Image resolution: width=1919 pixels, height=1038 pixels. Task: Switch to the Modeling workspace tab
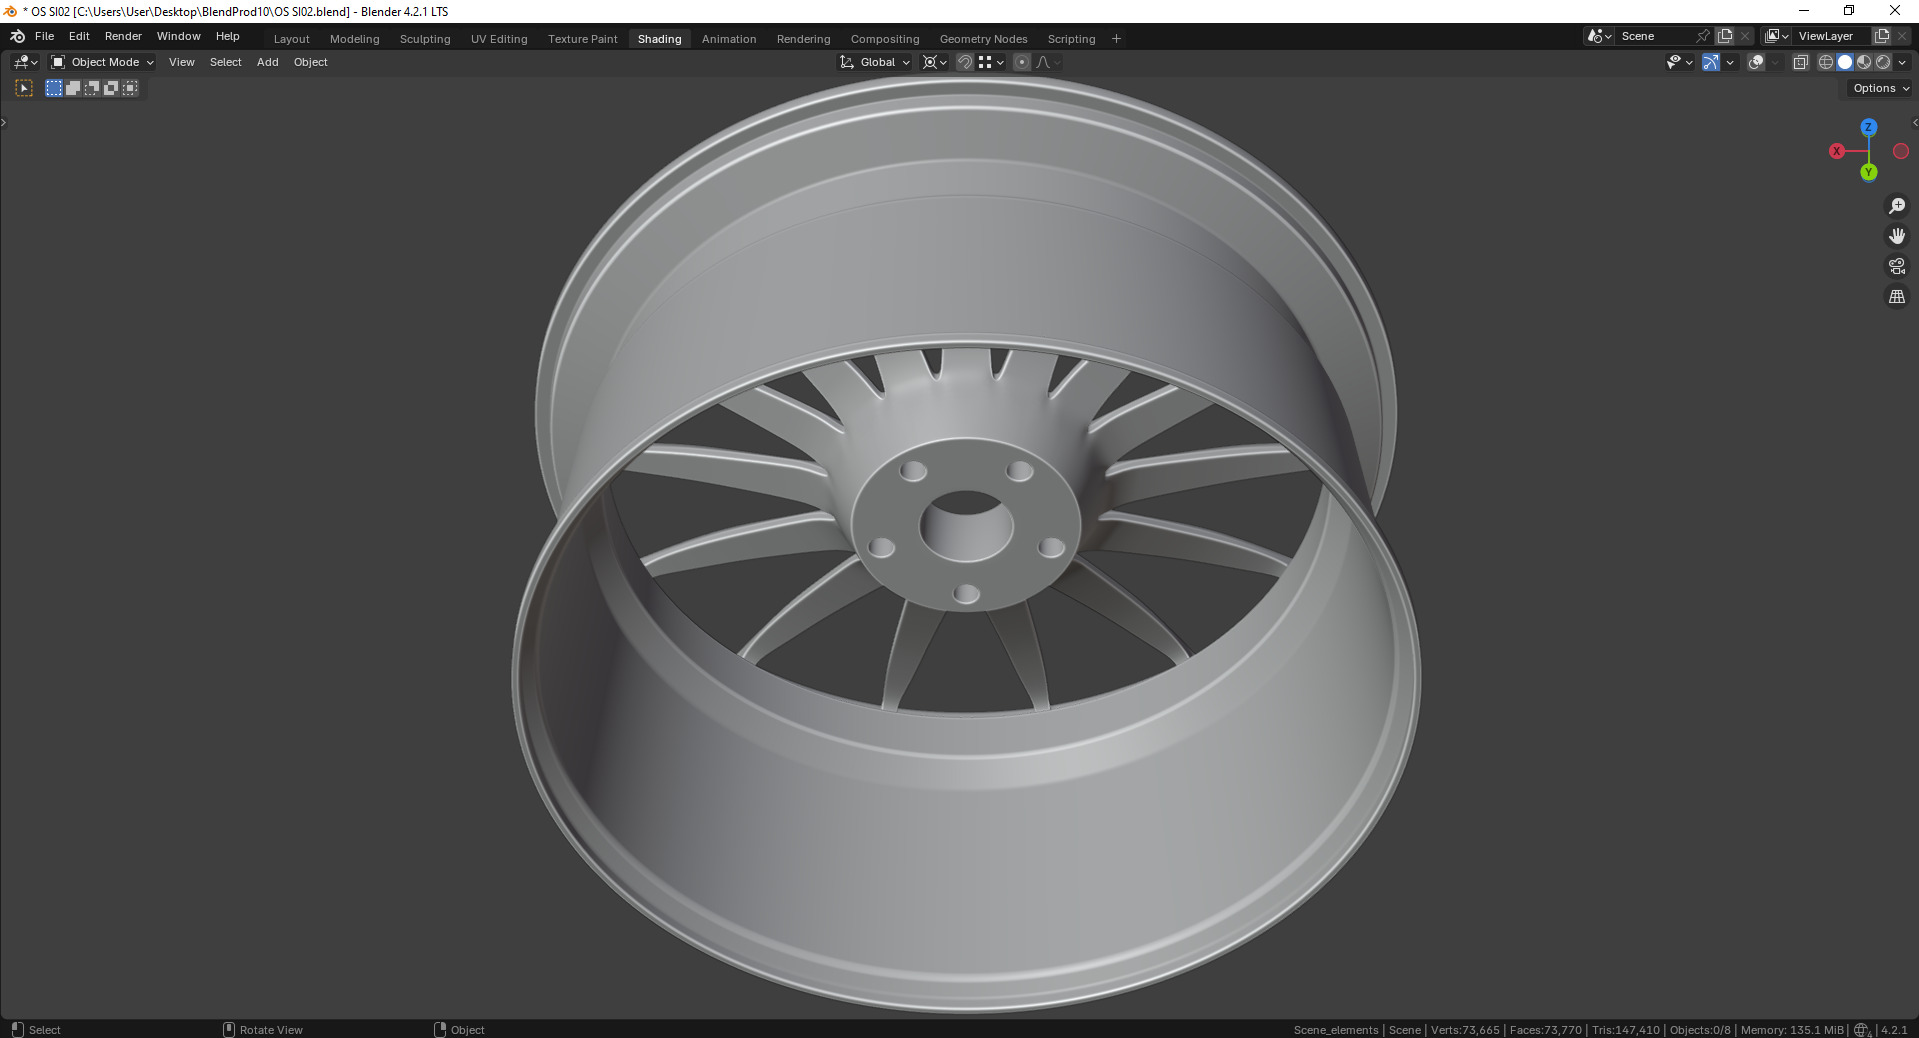tap(355, 39)
